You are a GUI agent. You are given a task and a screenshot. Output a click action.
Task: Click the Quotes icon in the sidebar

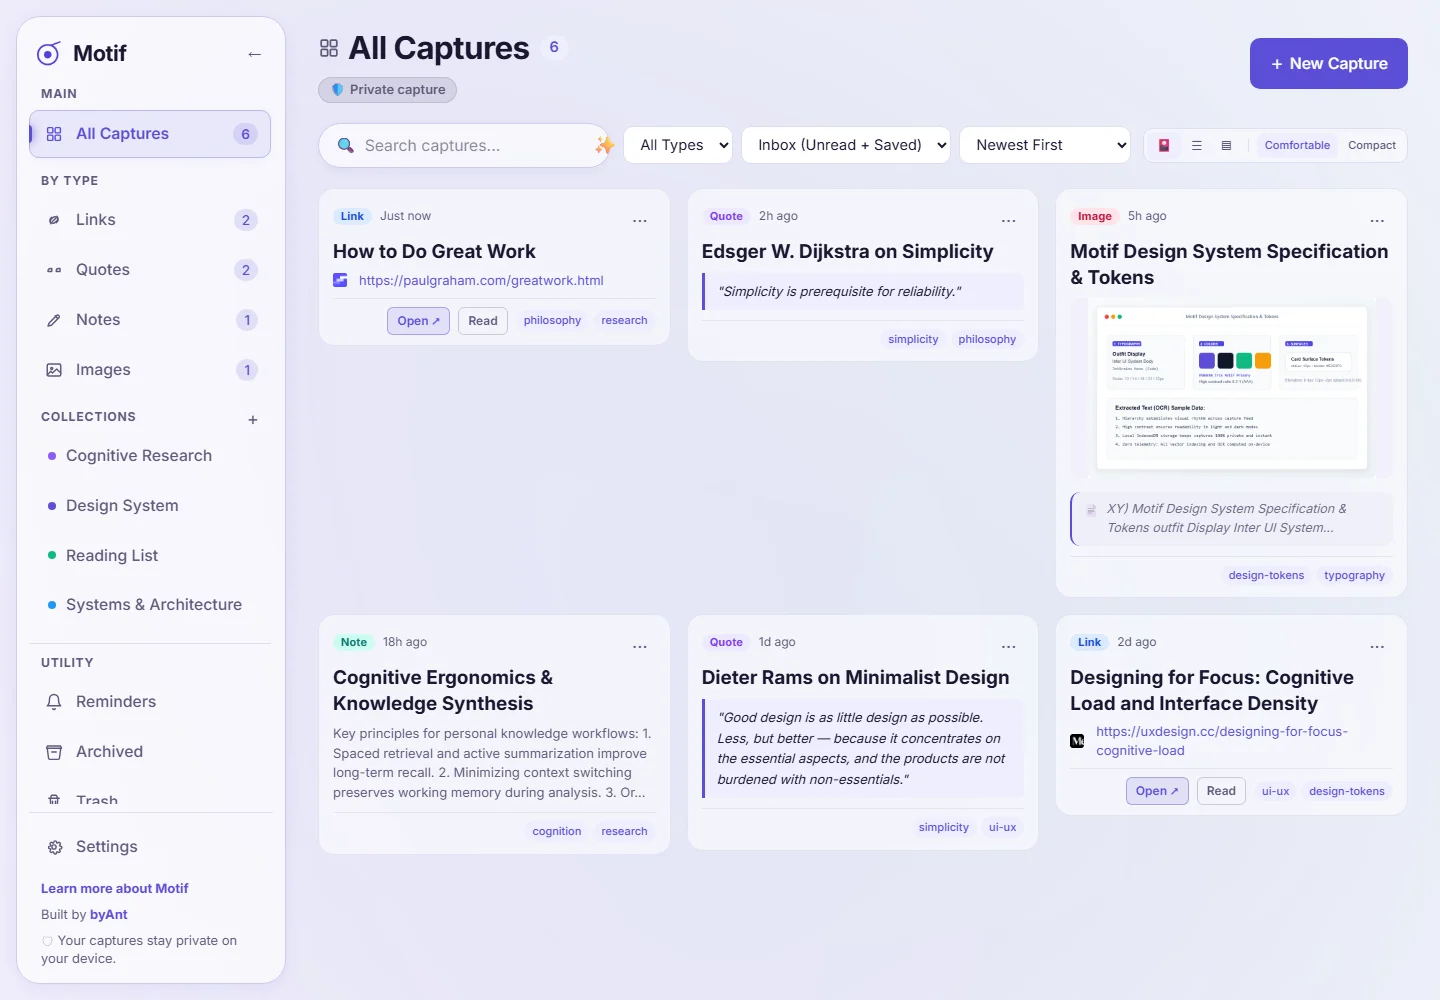pos(54,270)
